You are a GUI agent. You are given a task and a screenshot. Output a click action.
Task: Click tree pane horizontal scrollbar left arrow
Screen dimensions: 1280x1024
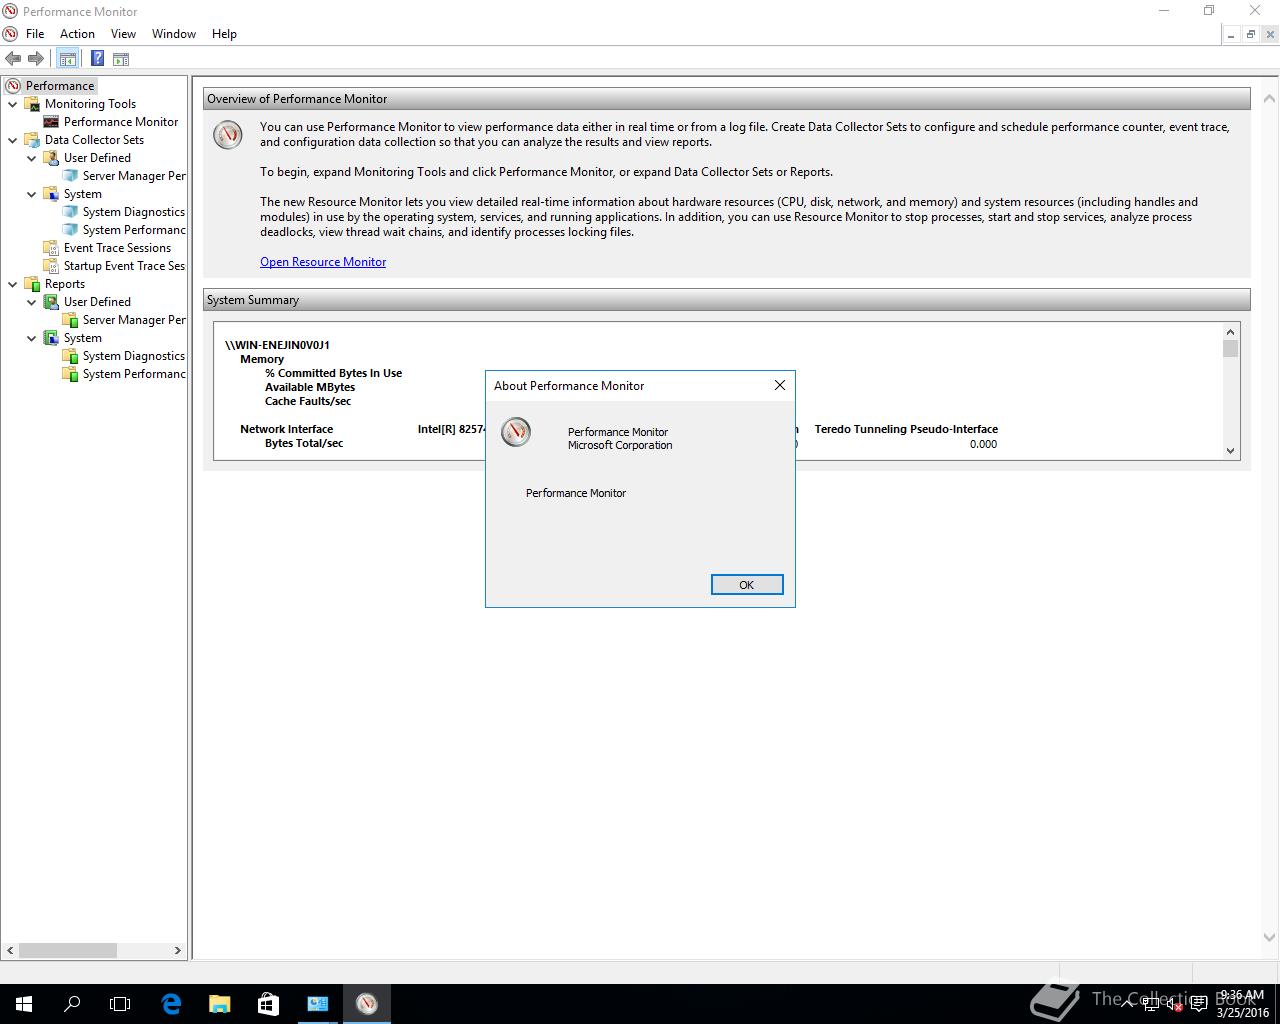tap(11, 950)
